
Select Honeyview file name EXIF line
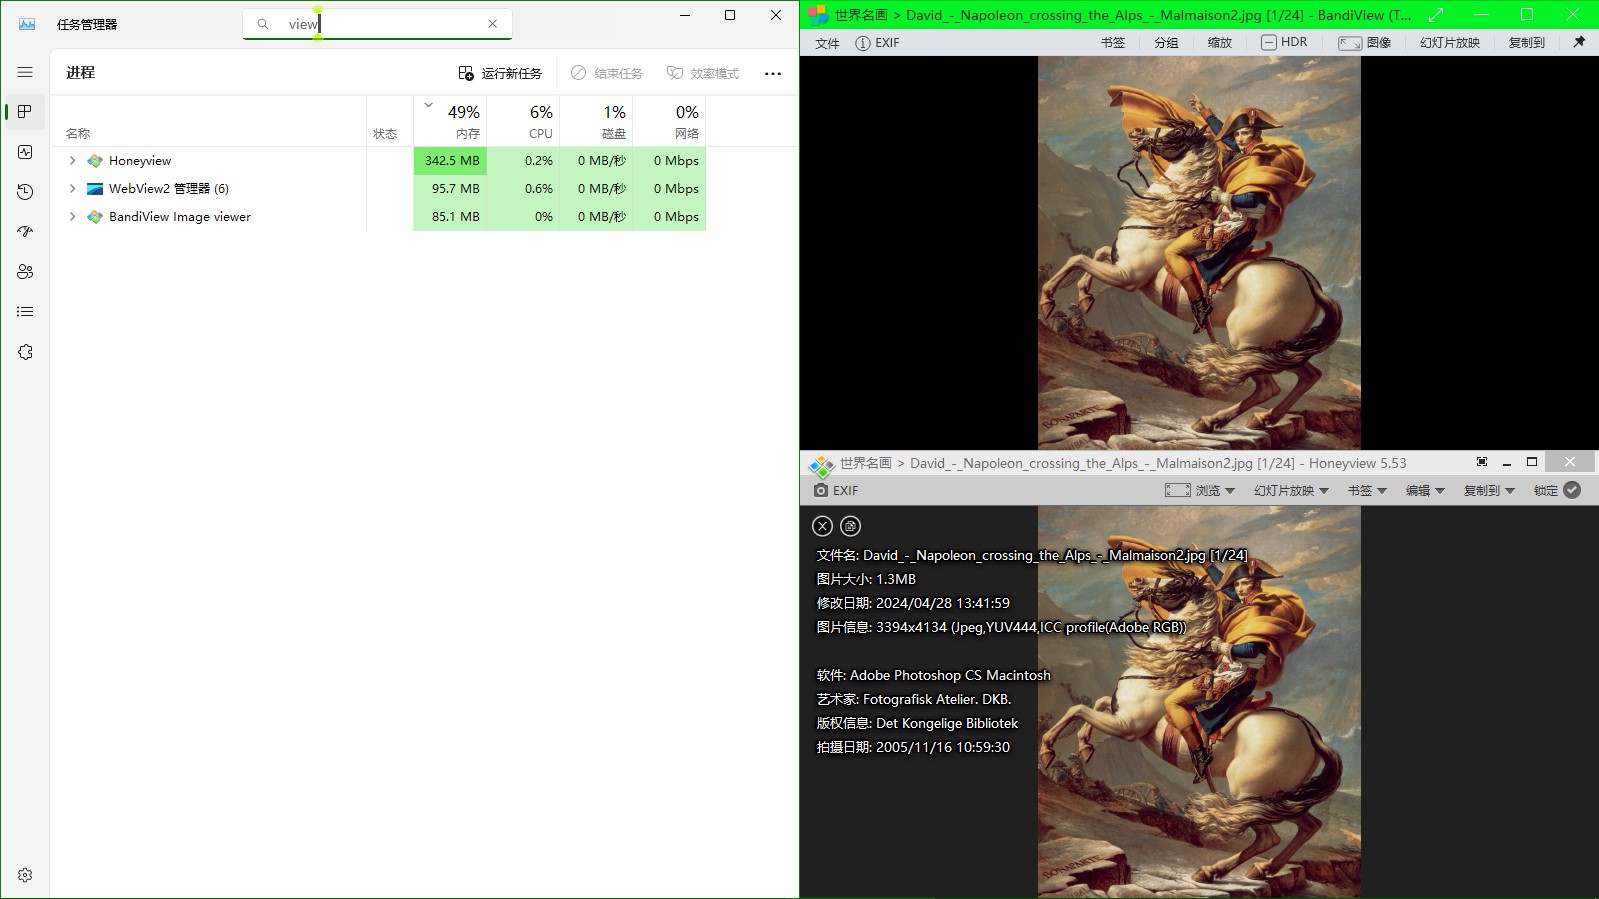(x=1032, y=555)
